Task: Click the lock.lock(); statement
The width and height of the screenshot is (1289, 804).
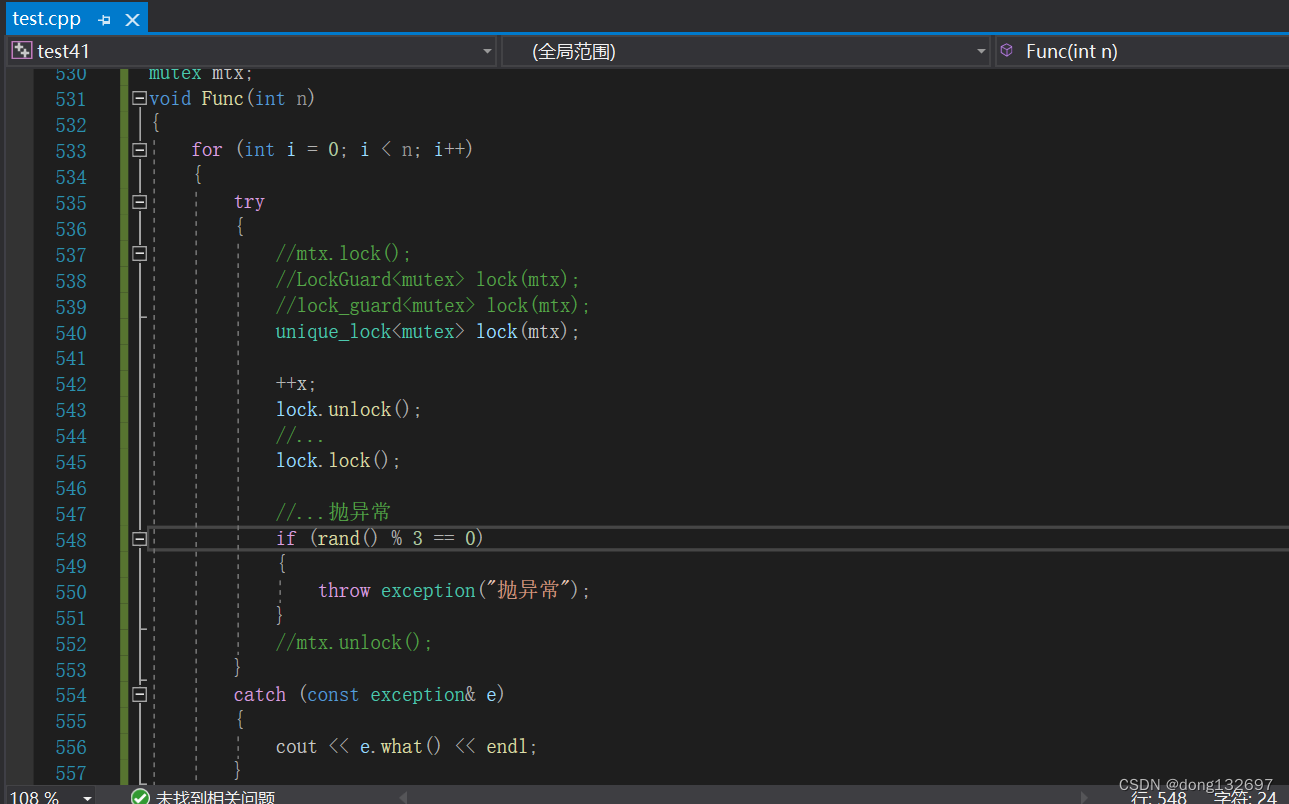Action: (338, 460)
